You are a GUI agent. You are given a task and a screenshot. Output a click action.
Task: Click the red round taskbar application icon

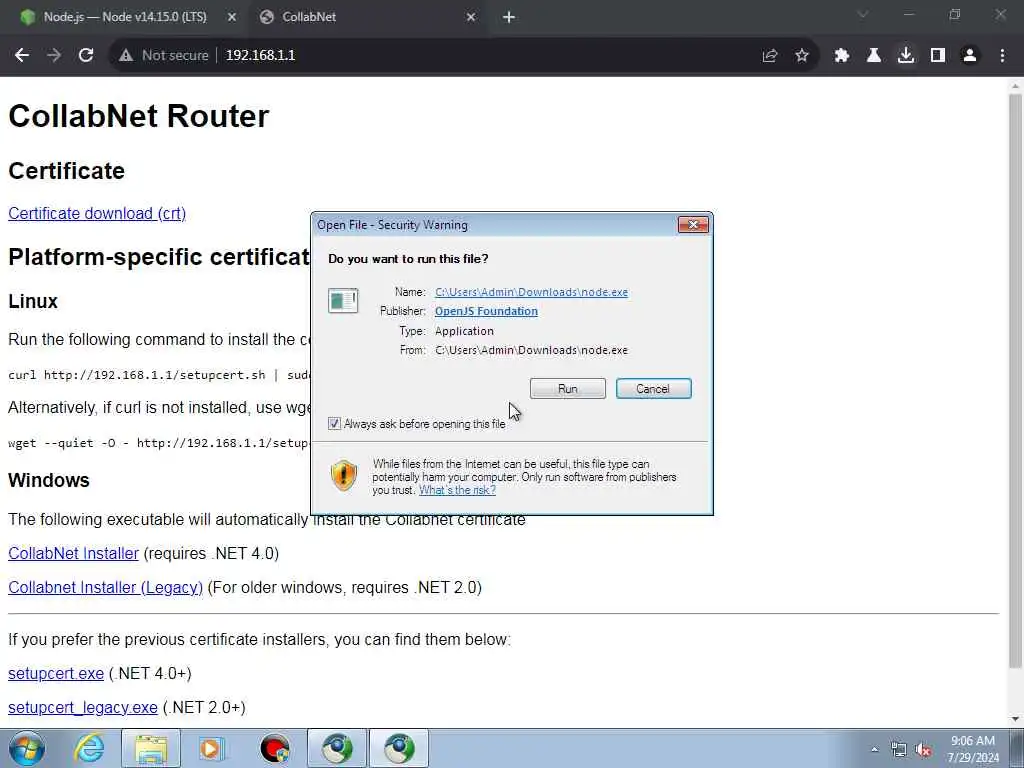[x=274, y=749]
